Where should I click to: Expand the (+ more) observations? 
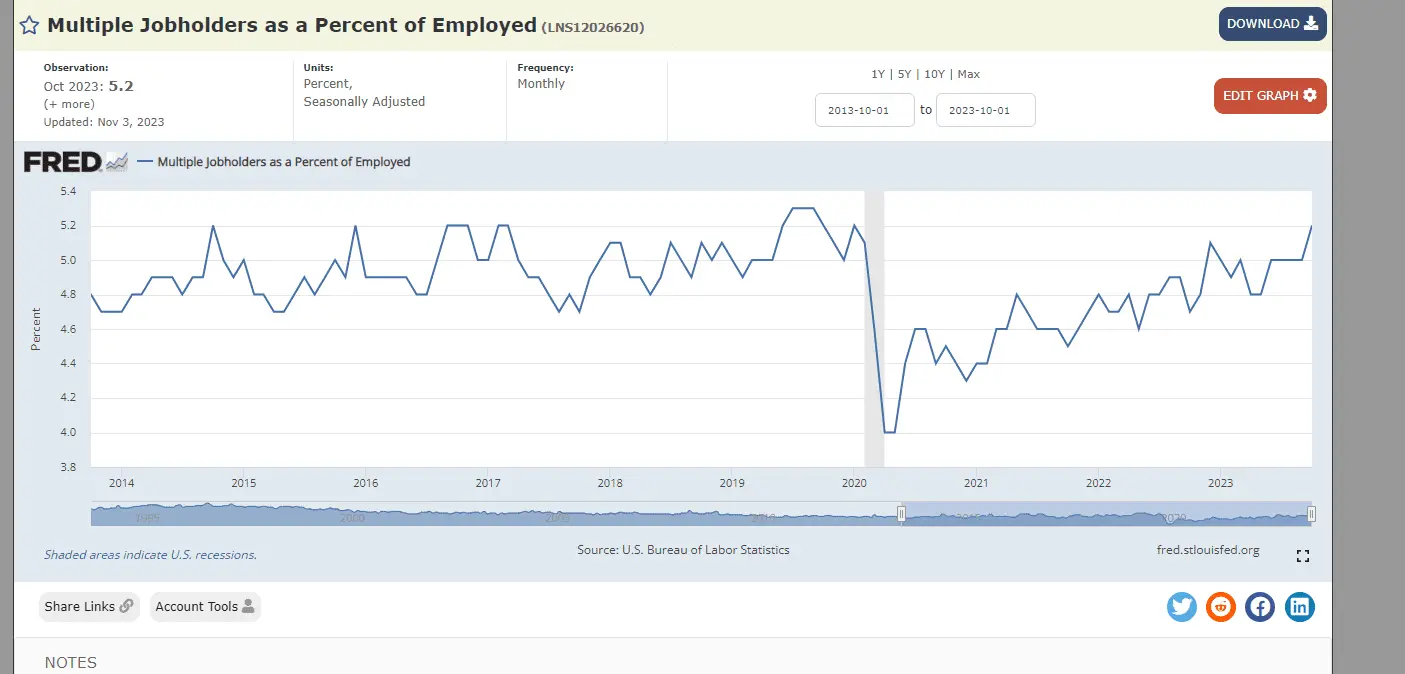(x=69, y=104)
